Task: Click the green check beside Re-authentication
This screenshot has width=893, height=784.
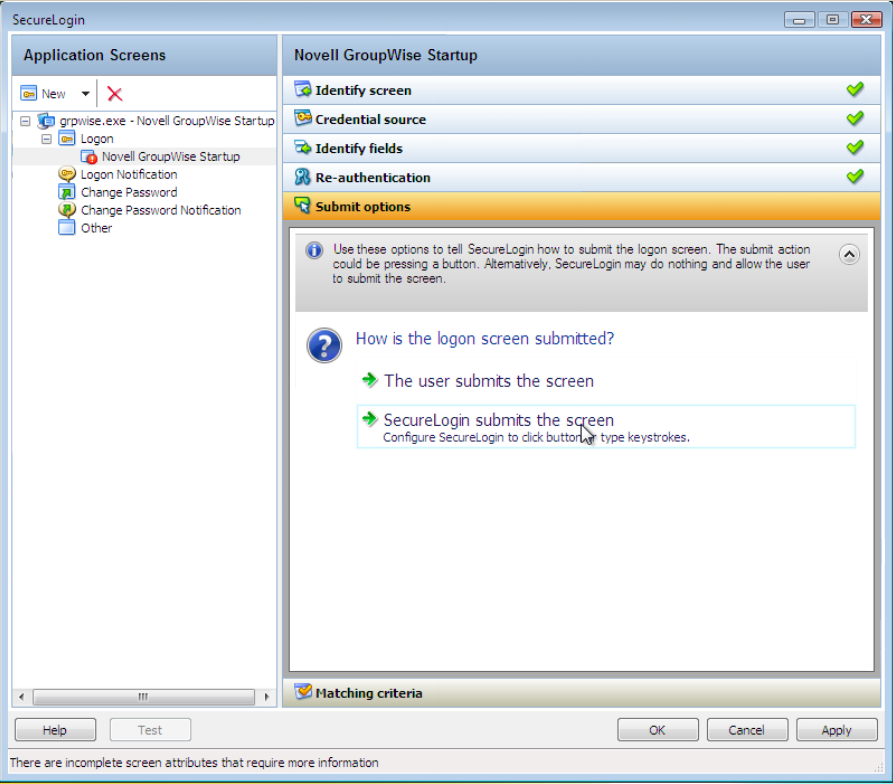Action: [x=855, y=176]
